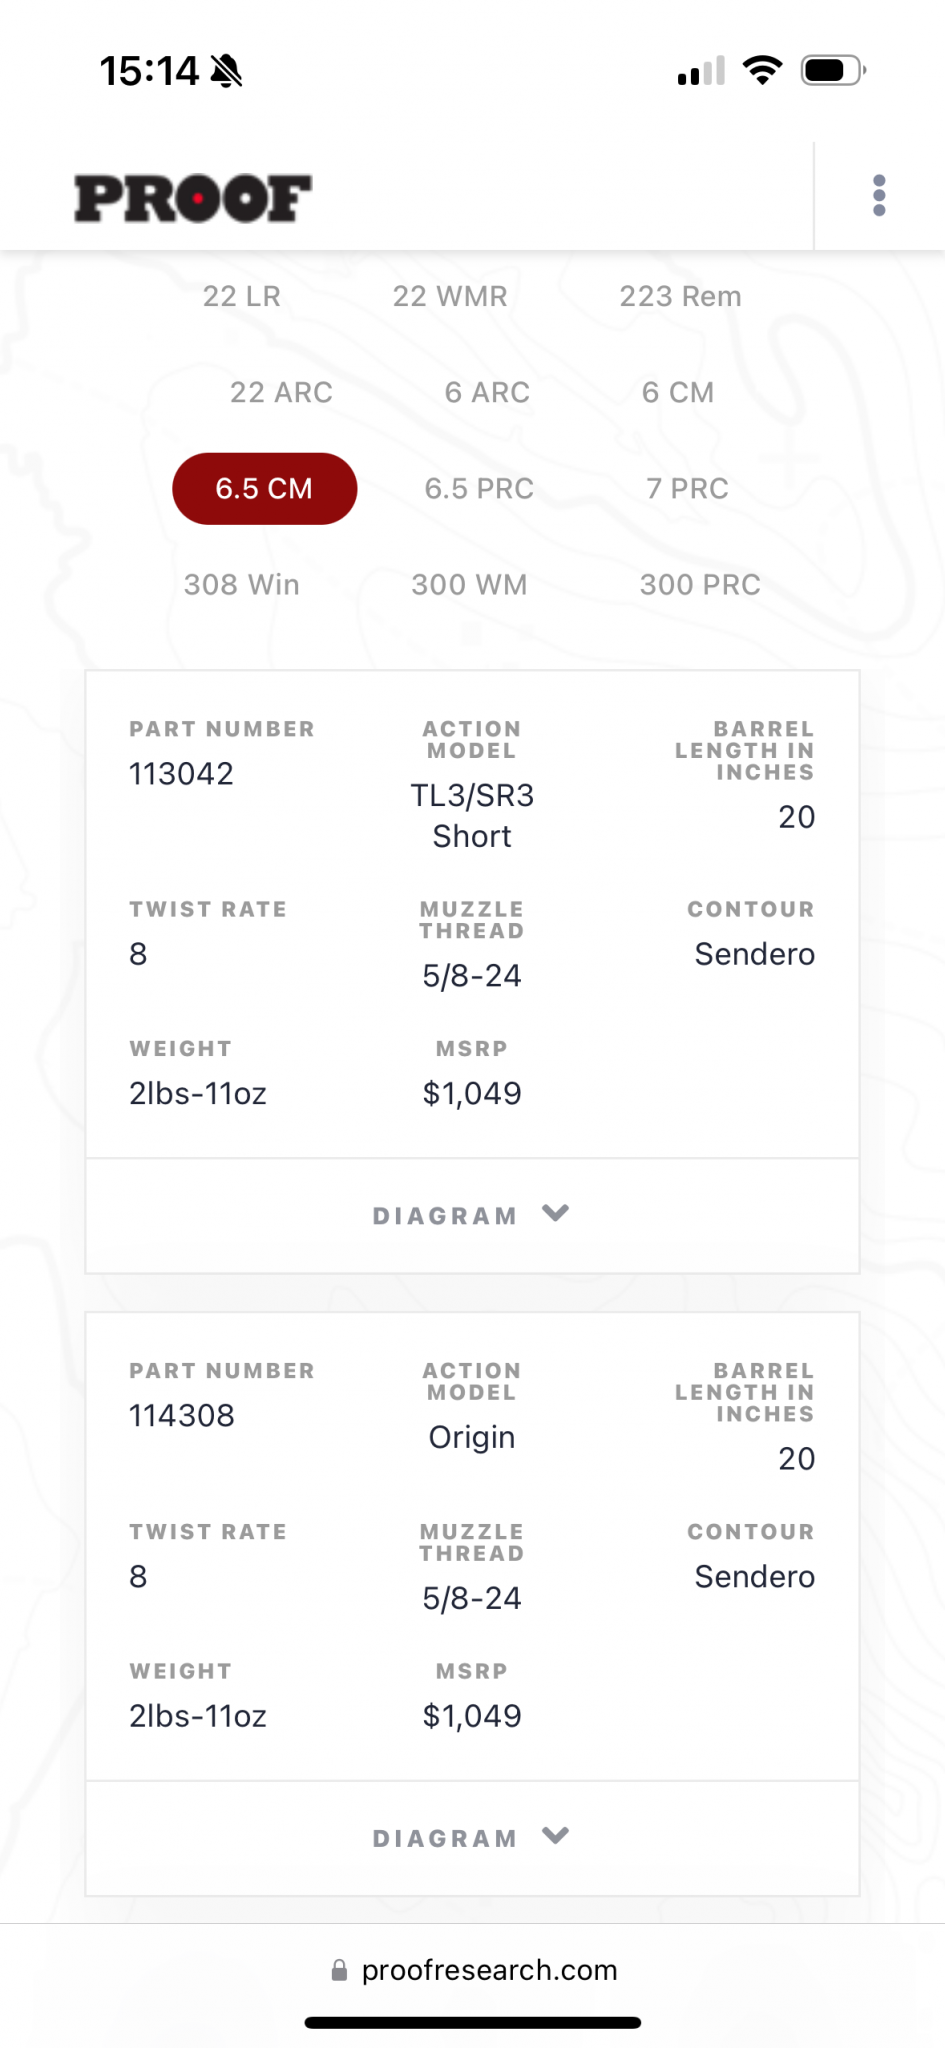The image size is (945, 2048).
Task: Choose the 300 PRC caliber
Action: [700, 584]
